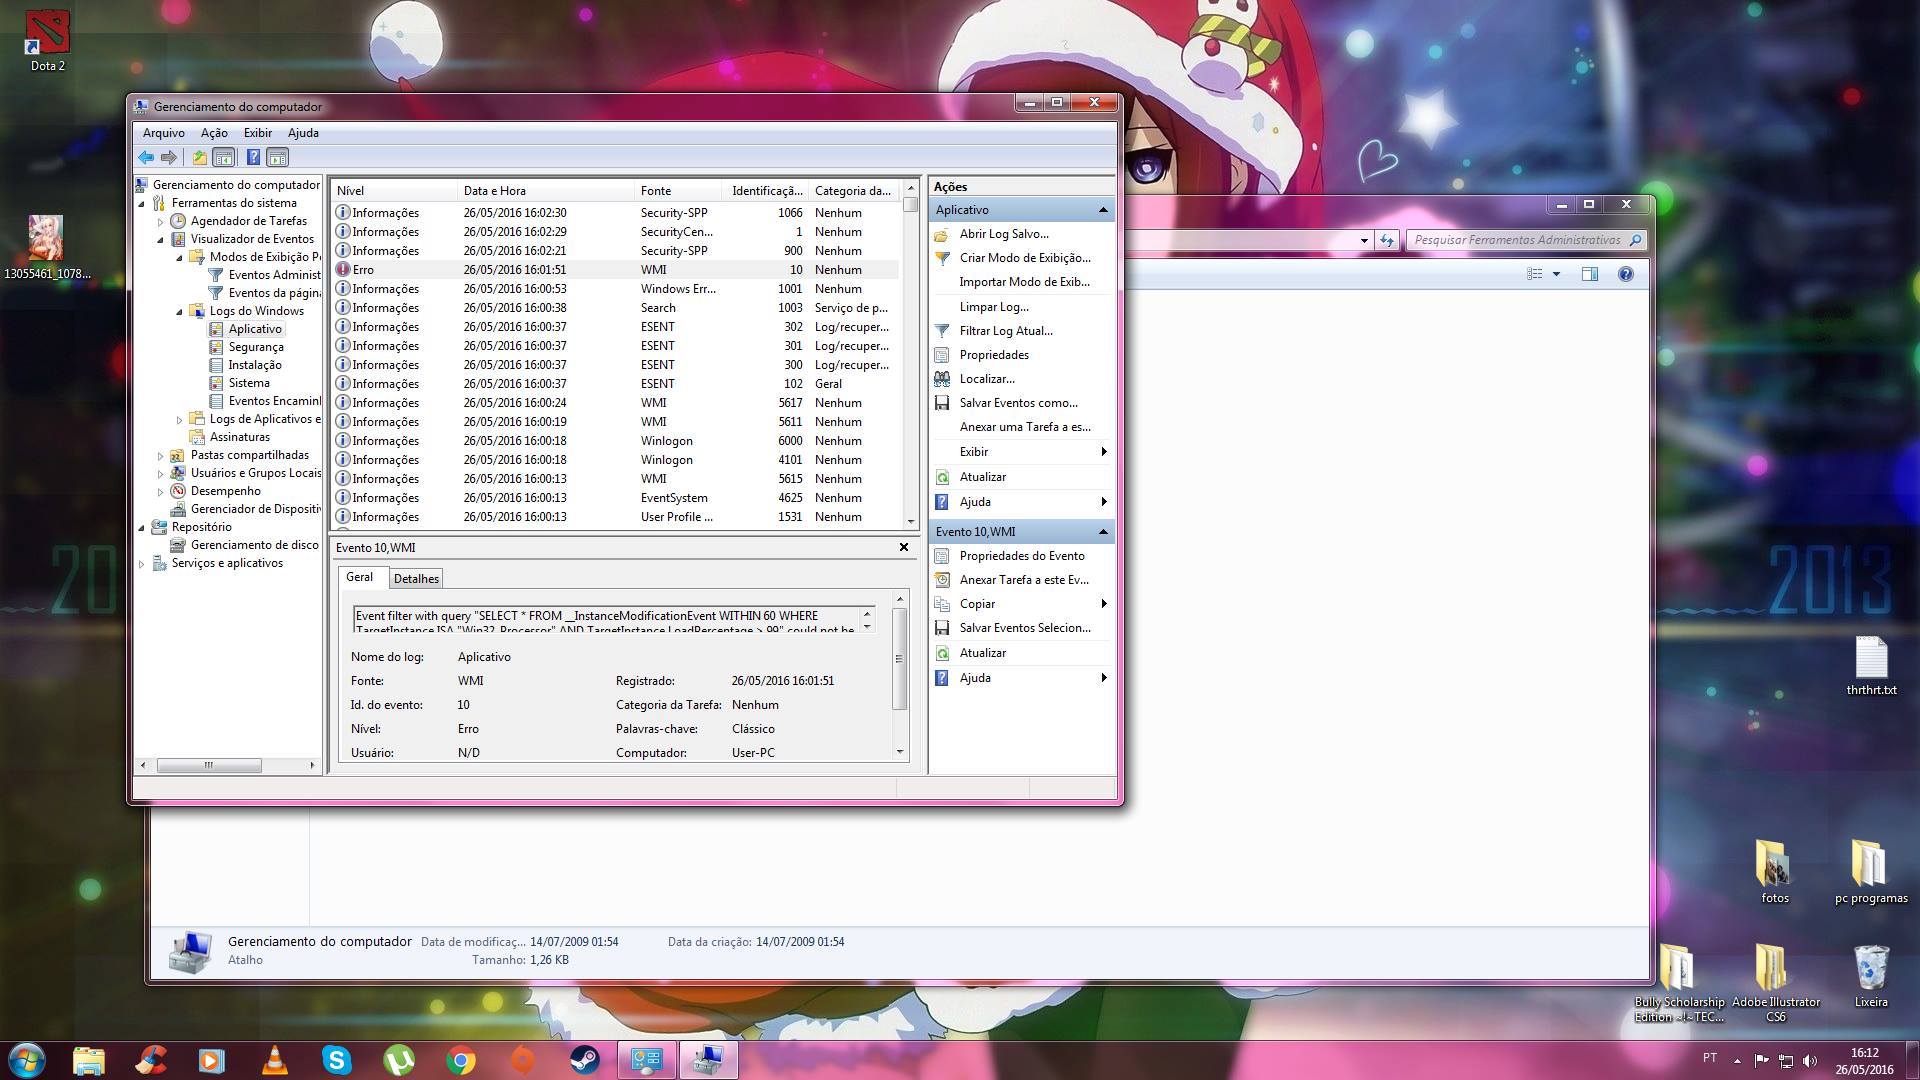
Task: Open the Copiar submenu action
Action: [1021, 604]
